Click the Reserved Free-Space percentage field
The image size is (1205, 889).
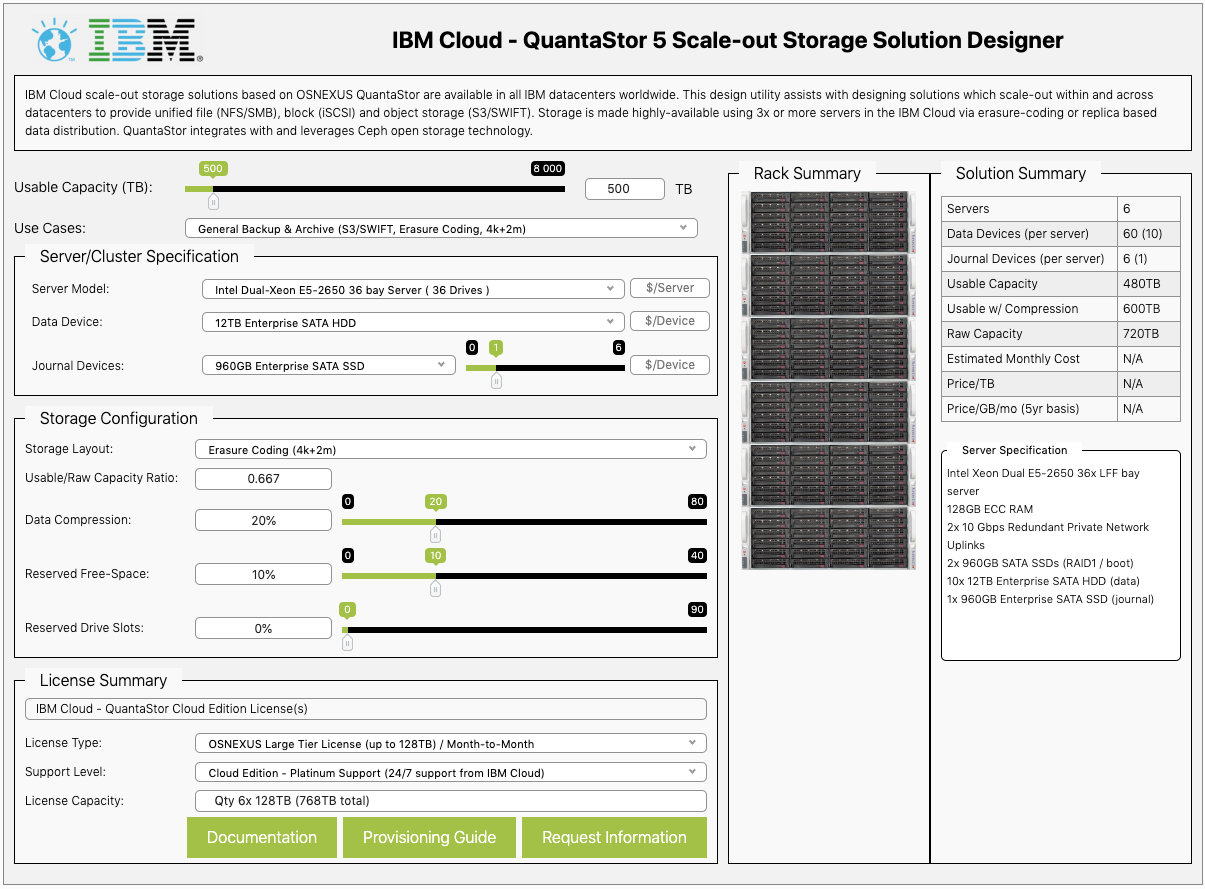pyautogui.click(x=263, y=575)
